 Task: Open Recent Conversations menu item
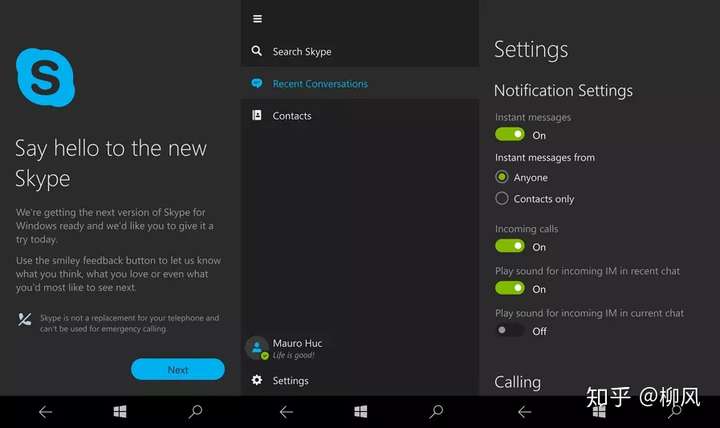(360, 84)
